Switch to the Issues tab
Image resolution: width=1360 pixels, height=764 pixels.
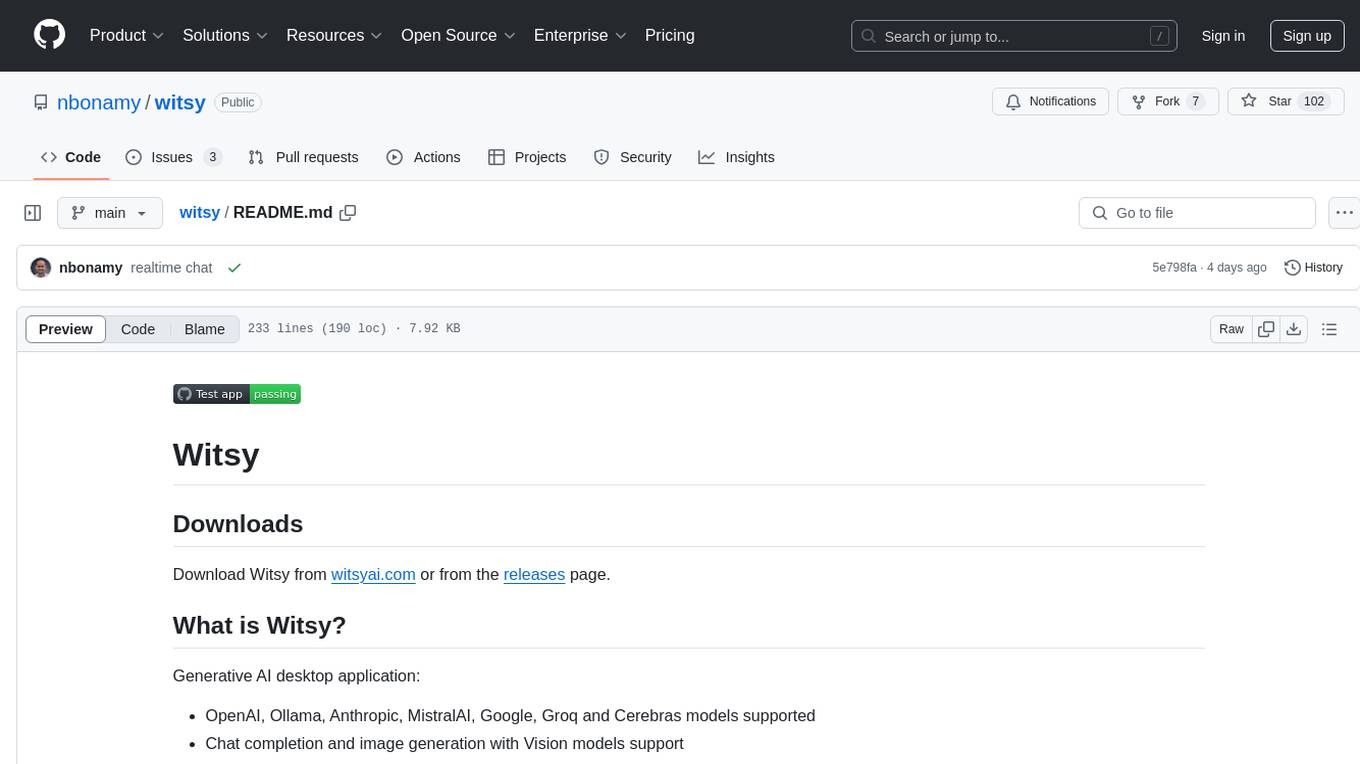173,157
